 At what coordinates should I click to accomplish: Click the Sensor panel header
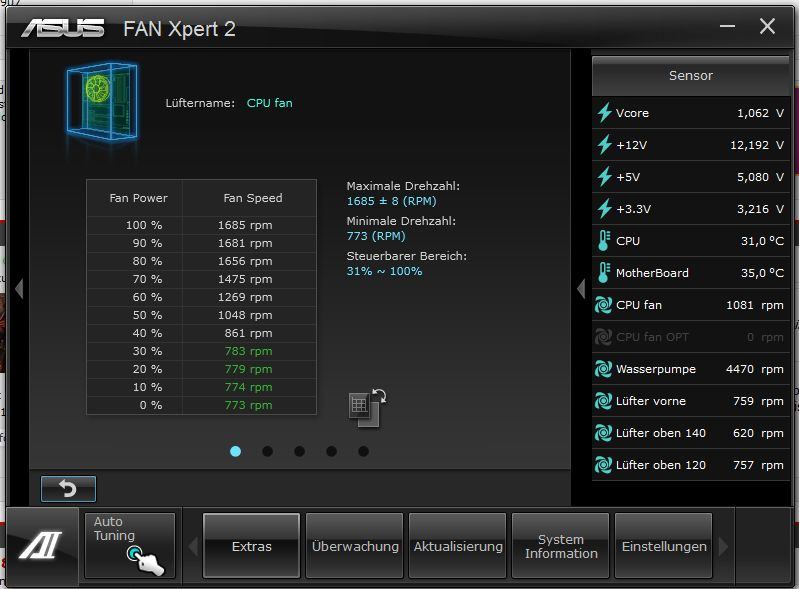pos(690,76)
